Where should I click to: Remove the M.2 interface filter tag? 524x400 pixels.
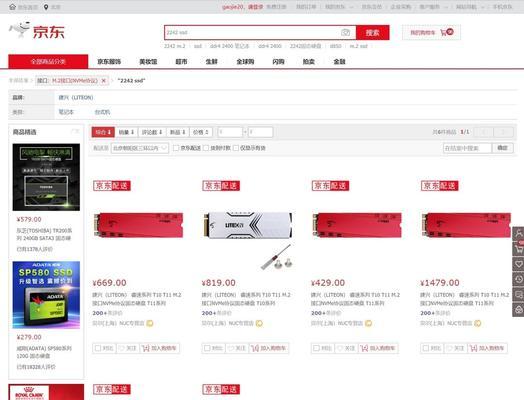[x=104, y=81]
